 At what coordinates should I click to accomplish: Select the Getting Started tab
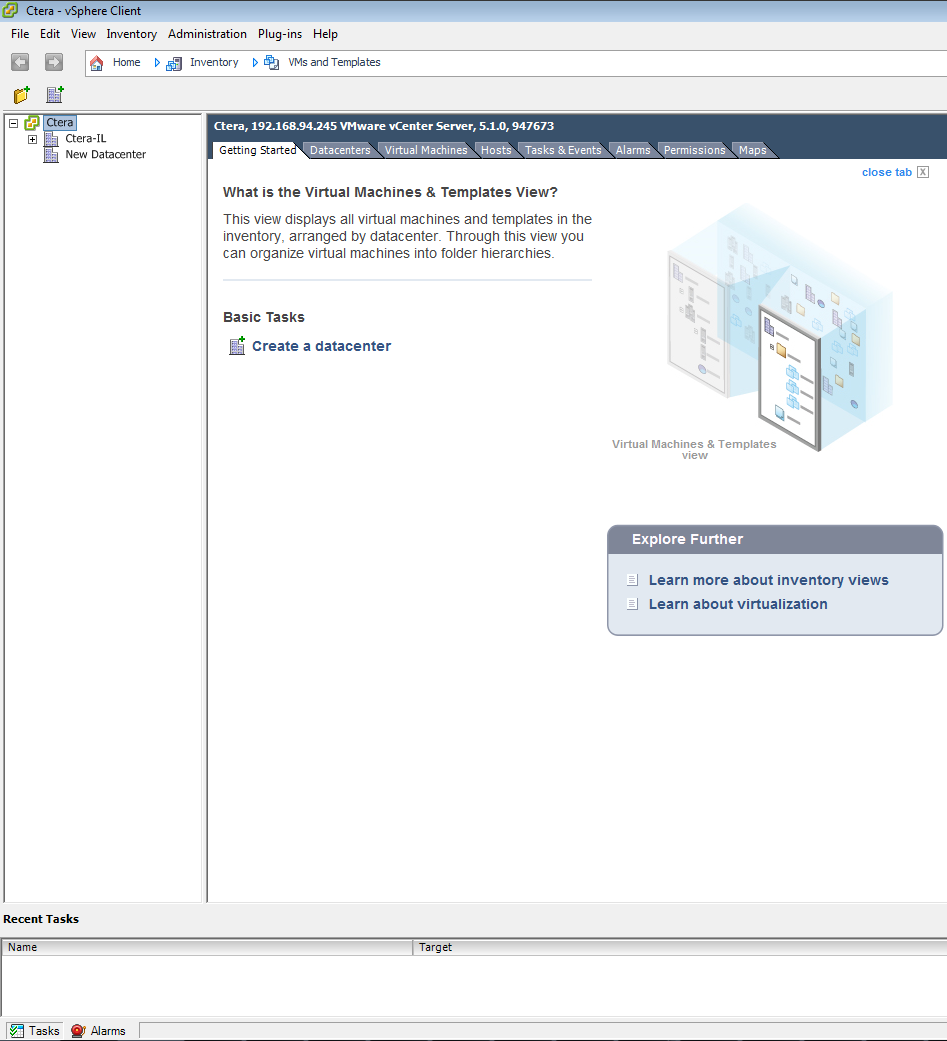258,150
